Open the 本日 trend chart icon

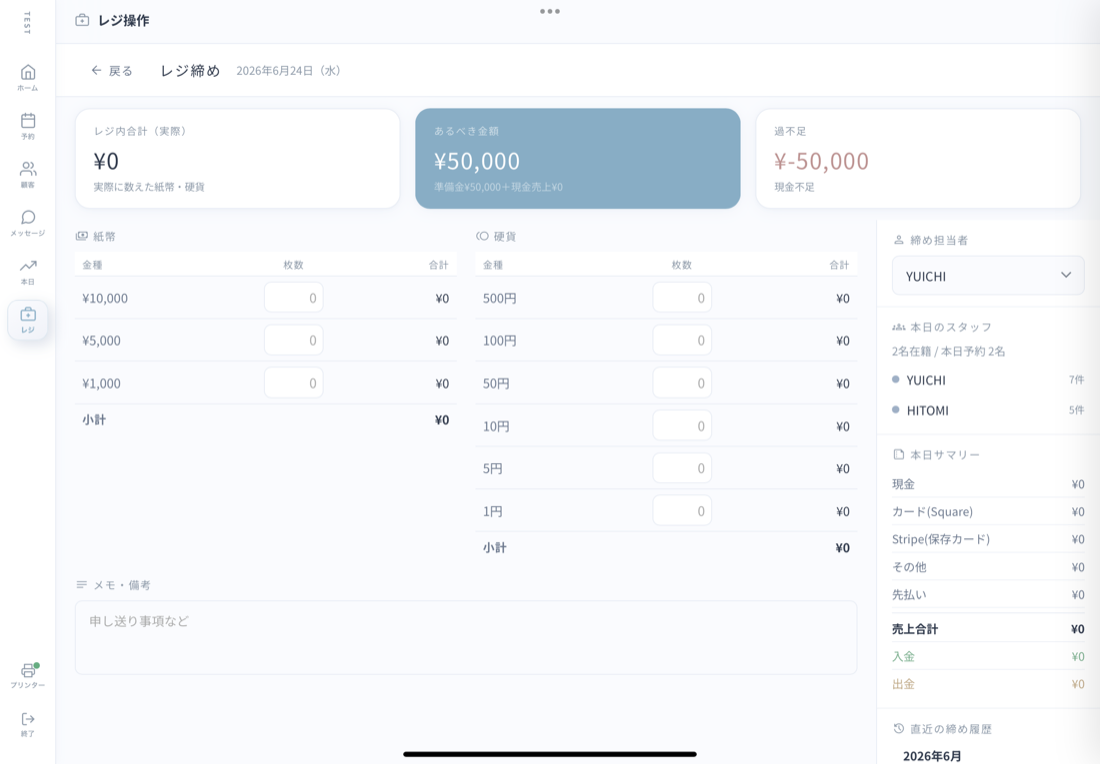(x=27, y=271)
